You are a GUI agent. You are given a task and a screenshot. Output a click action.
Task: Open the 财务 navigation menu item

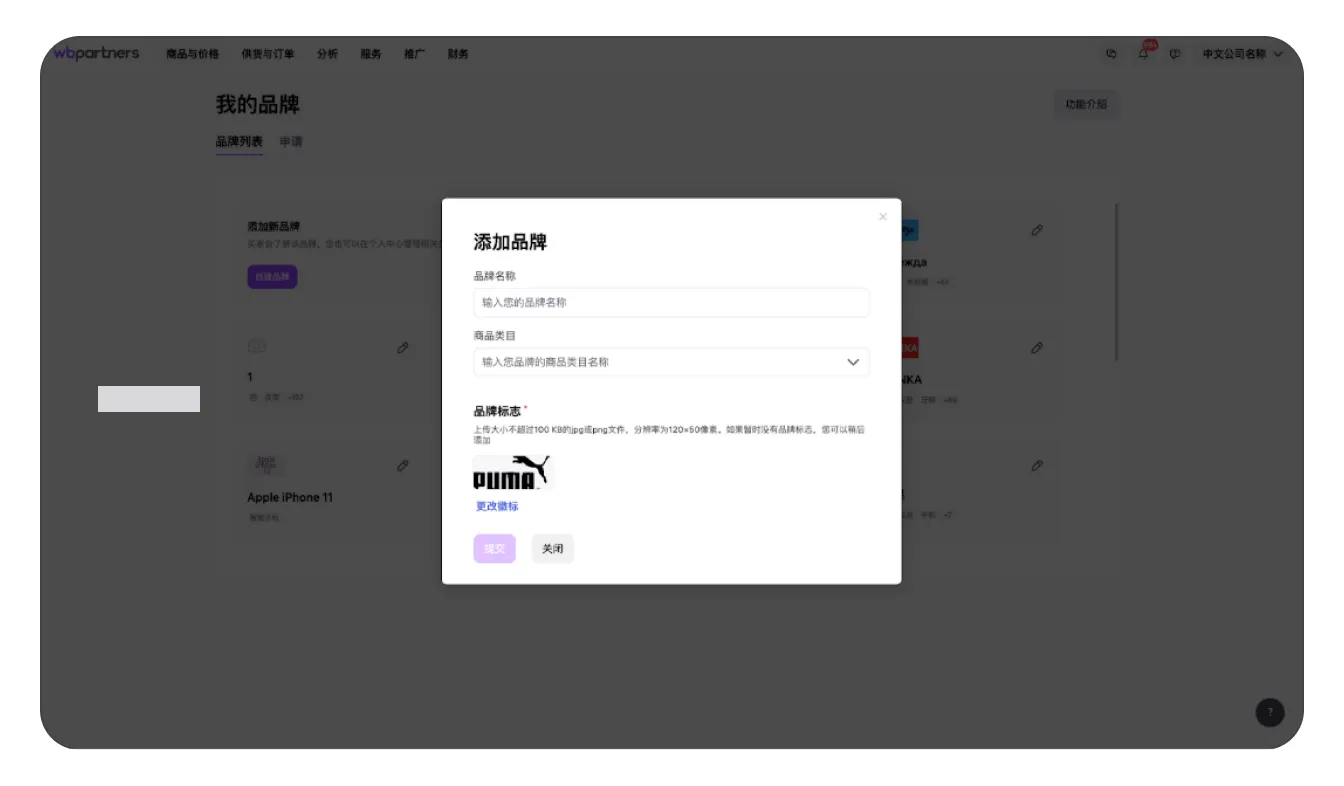pos(457,54)
